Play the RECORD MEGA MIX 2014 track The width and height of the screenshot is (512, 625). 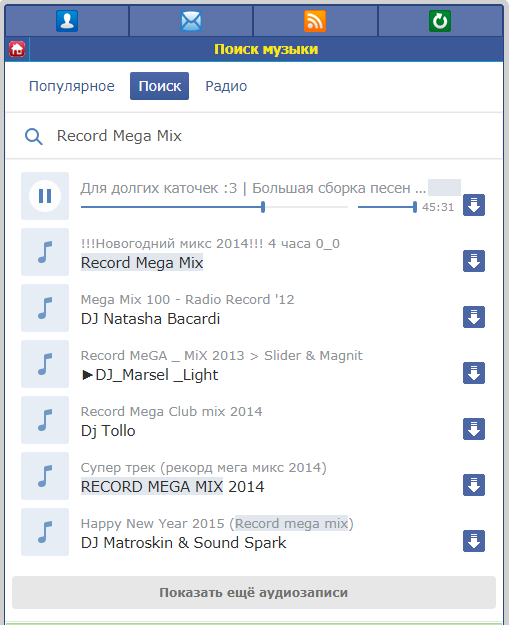click(x=45, y=476)
